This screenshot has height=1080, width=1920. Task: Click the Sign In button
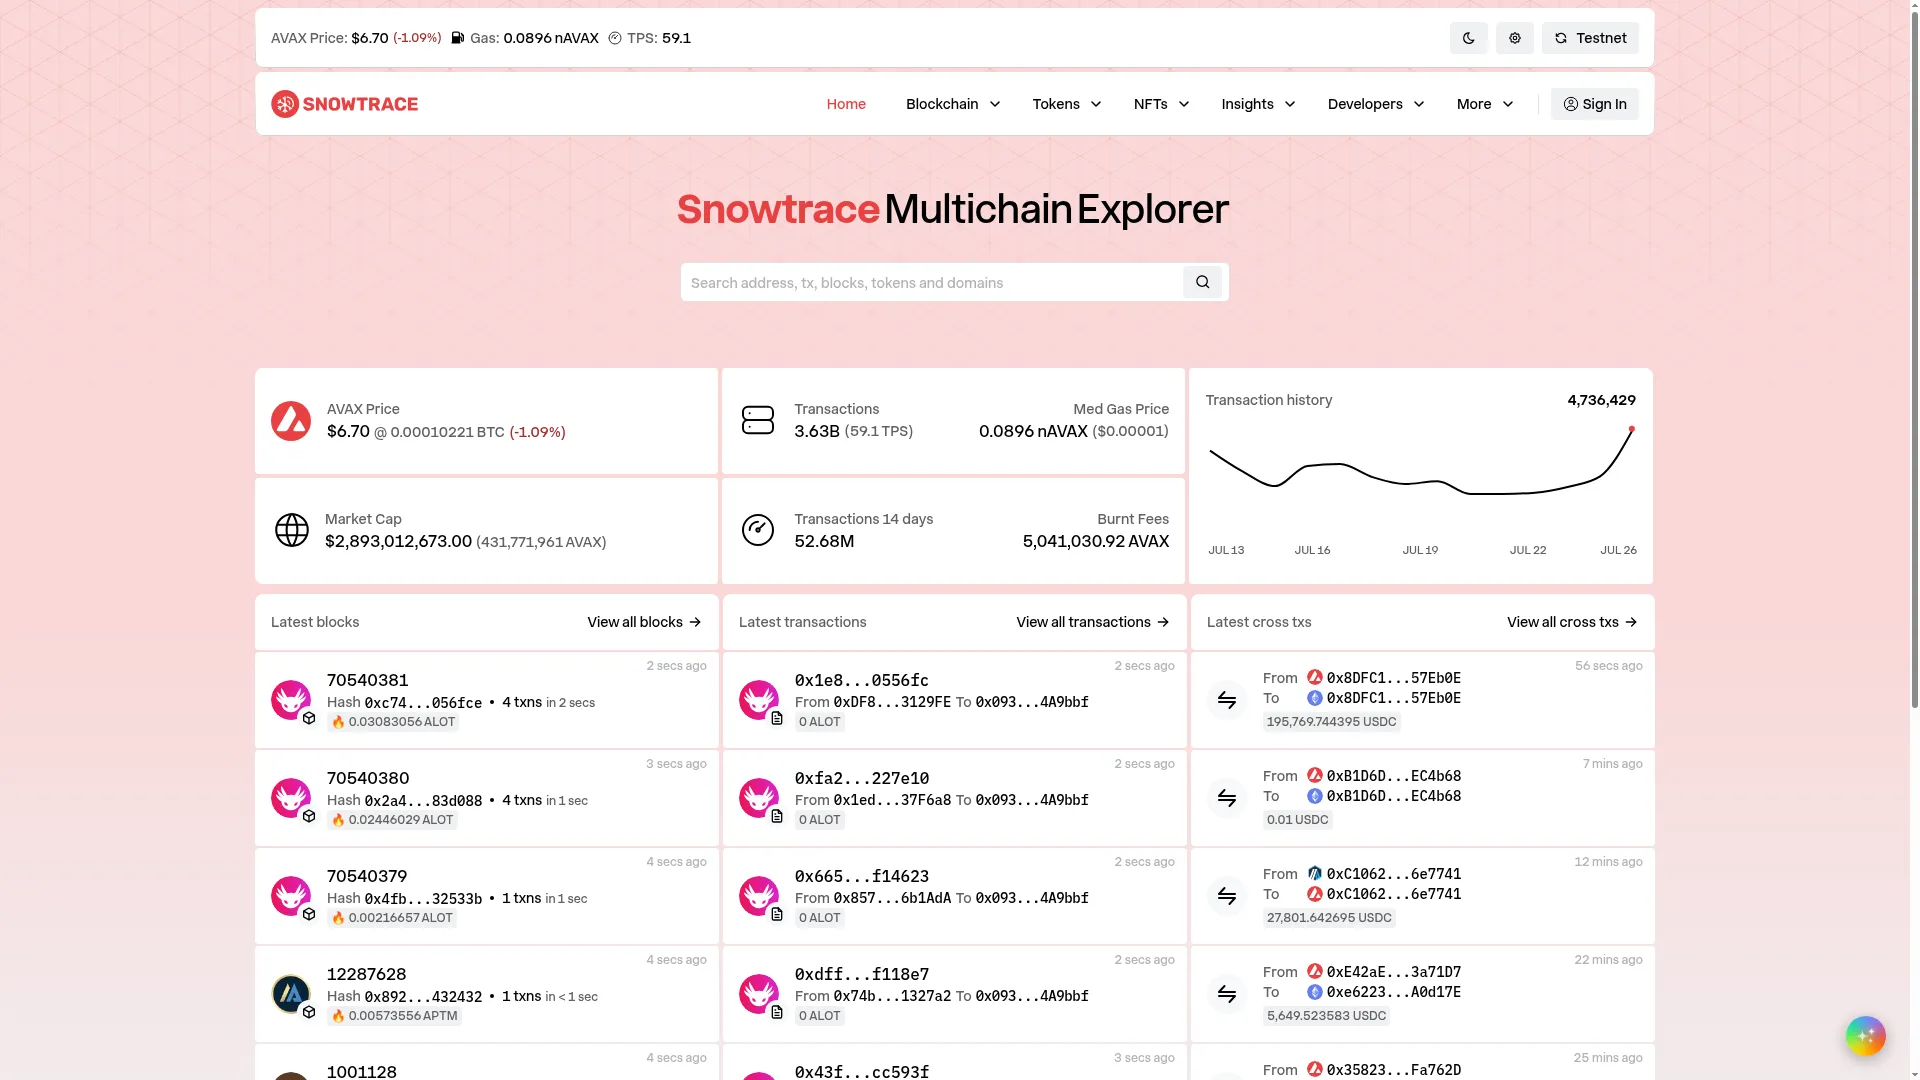pyautogui.click(x=1594, y=104)
